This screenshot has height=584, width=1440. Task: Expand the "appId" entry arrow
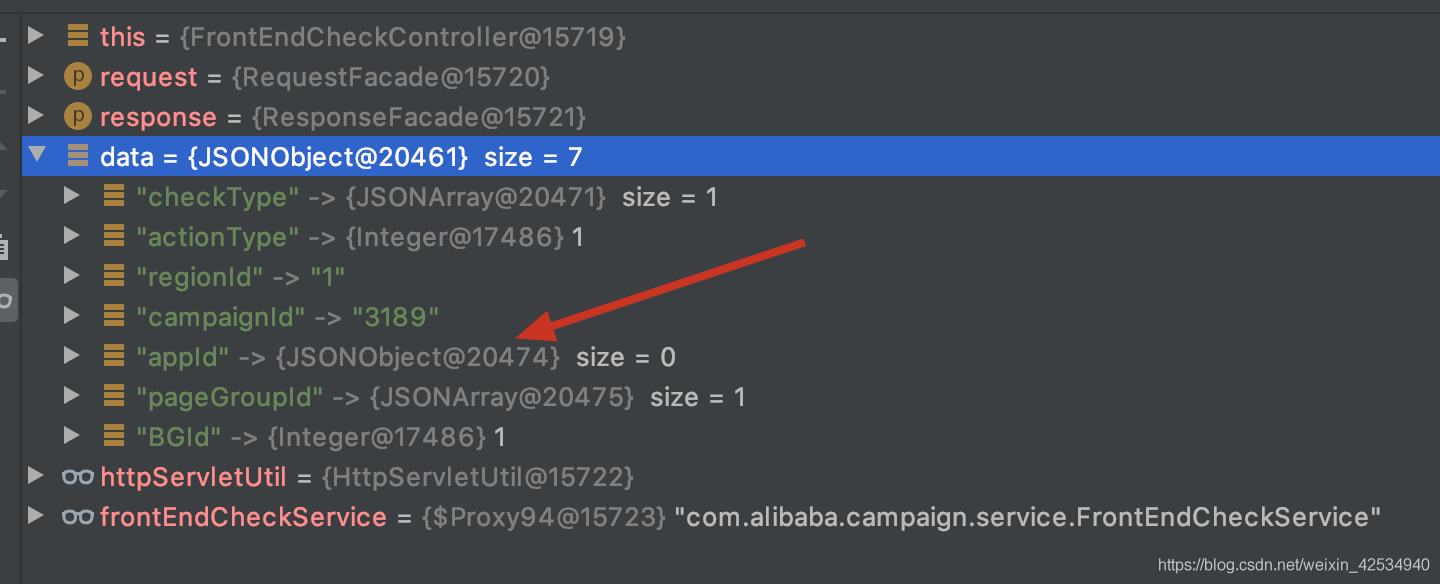71,356
